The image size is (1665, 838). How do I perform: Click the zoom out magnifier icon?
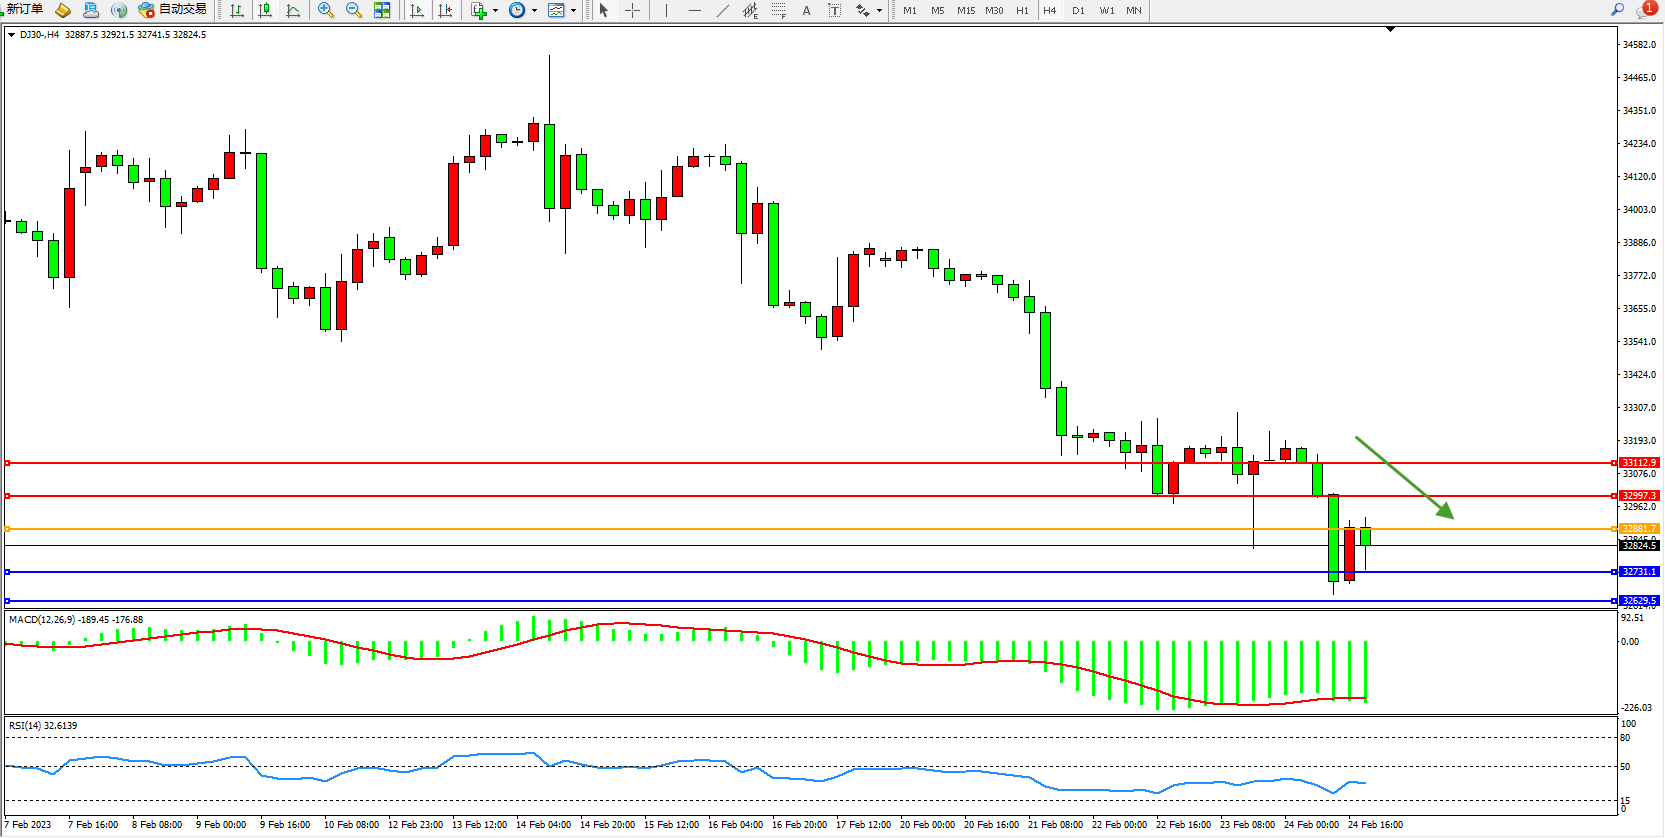pyautogui.click(x=354, y=10)
